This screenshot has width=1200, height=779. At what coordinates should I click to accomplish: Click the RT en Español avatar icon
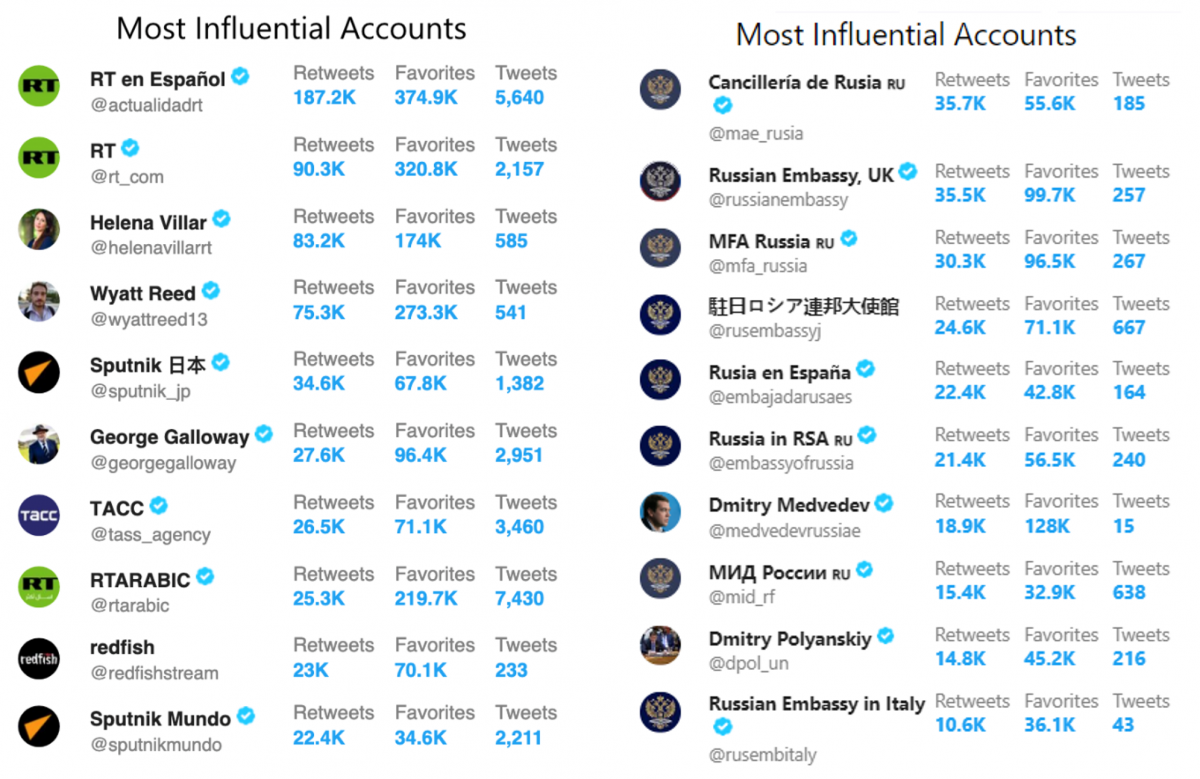(x=39, y=87)
